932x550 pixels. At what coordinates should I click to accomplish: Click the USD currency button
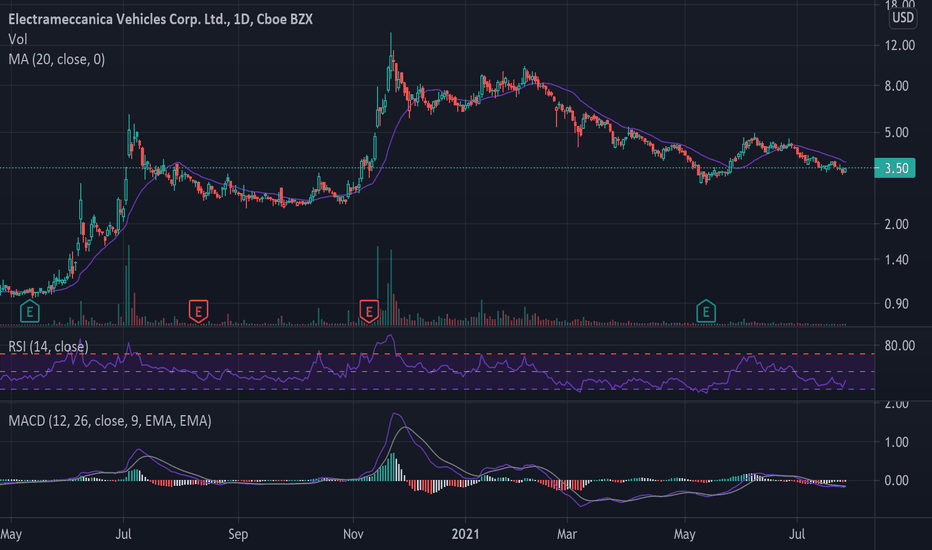pos(902,18)
